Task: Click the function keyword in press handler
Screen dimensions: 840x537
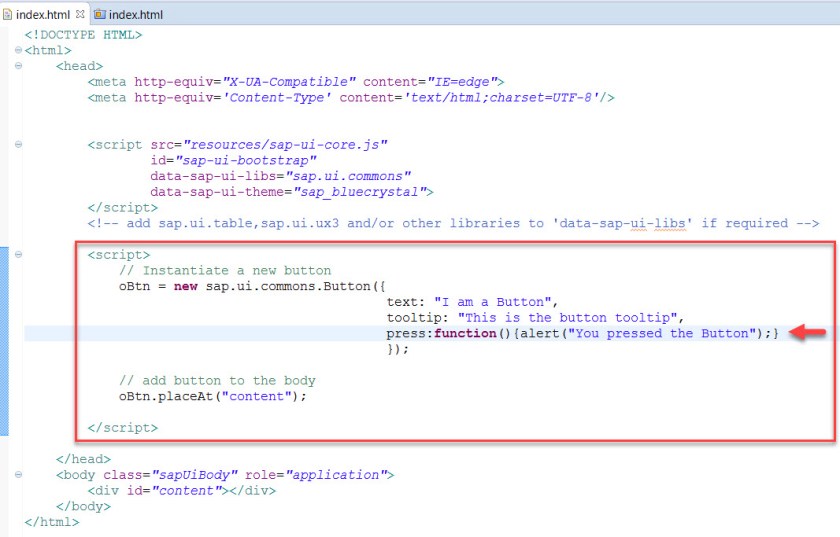Action: pyautogui.click(x=465, y=333)
